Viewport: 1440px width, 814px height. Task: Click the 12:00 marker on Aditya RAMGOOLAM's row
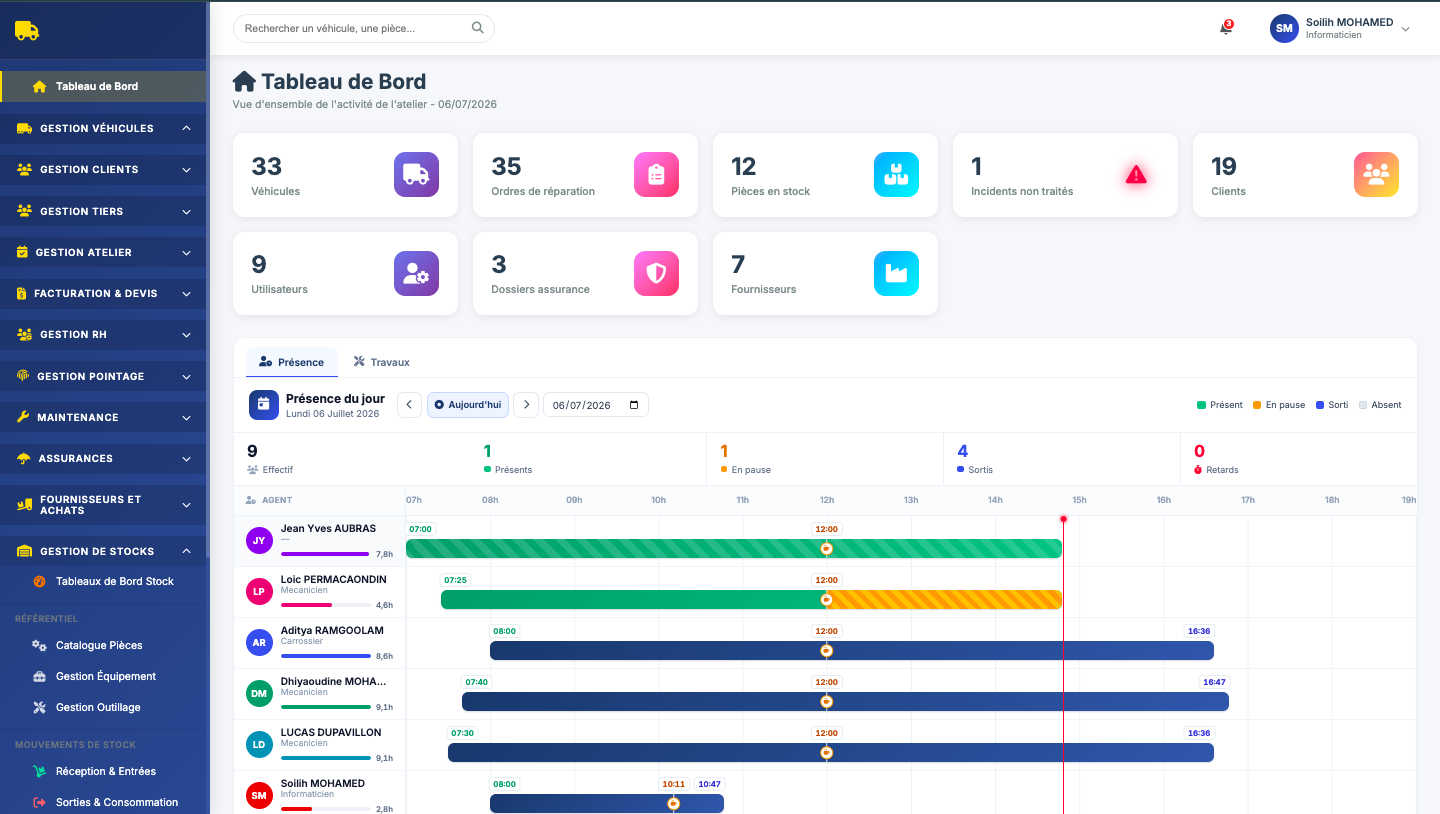[x=826, y=631]
